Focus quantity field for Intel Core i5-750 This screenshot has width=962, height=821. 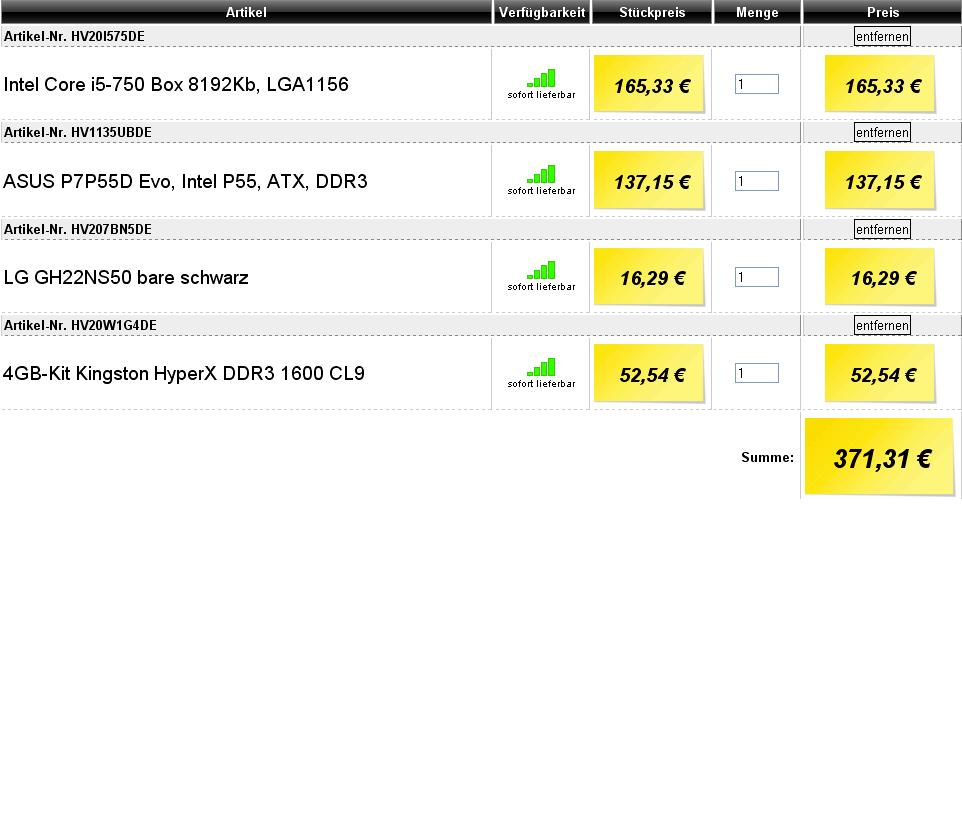[757, 84]
